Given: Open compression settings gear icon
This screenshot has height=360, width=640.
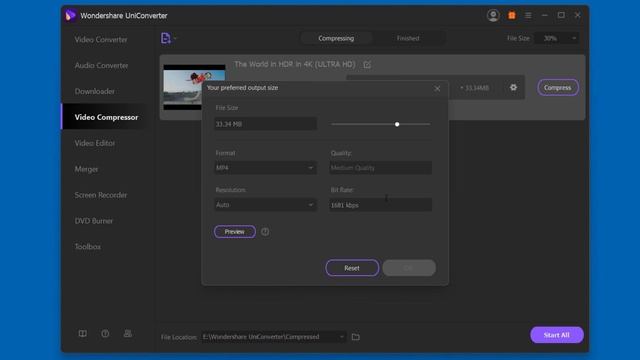Looking at the screenshot, I should click(513, 87).
